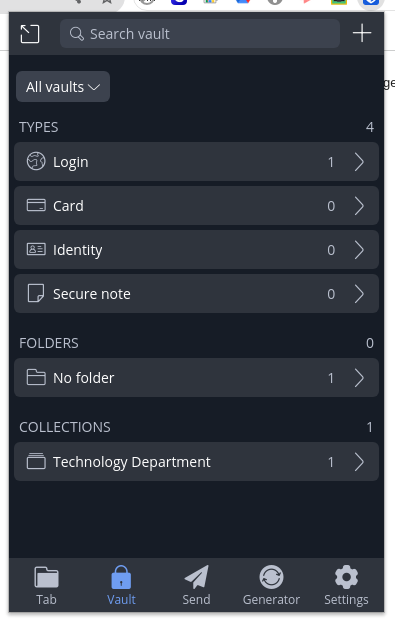Viewport: 395px width, 621px height.
Task: Open Secure note chevron arrow
Action: point(359,294)
